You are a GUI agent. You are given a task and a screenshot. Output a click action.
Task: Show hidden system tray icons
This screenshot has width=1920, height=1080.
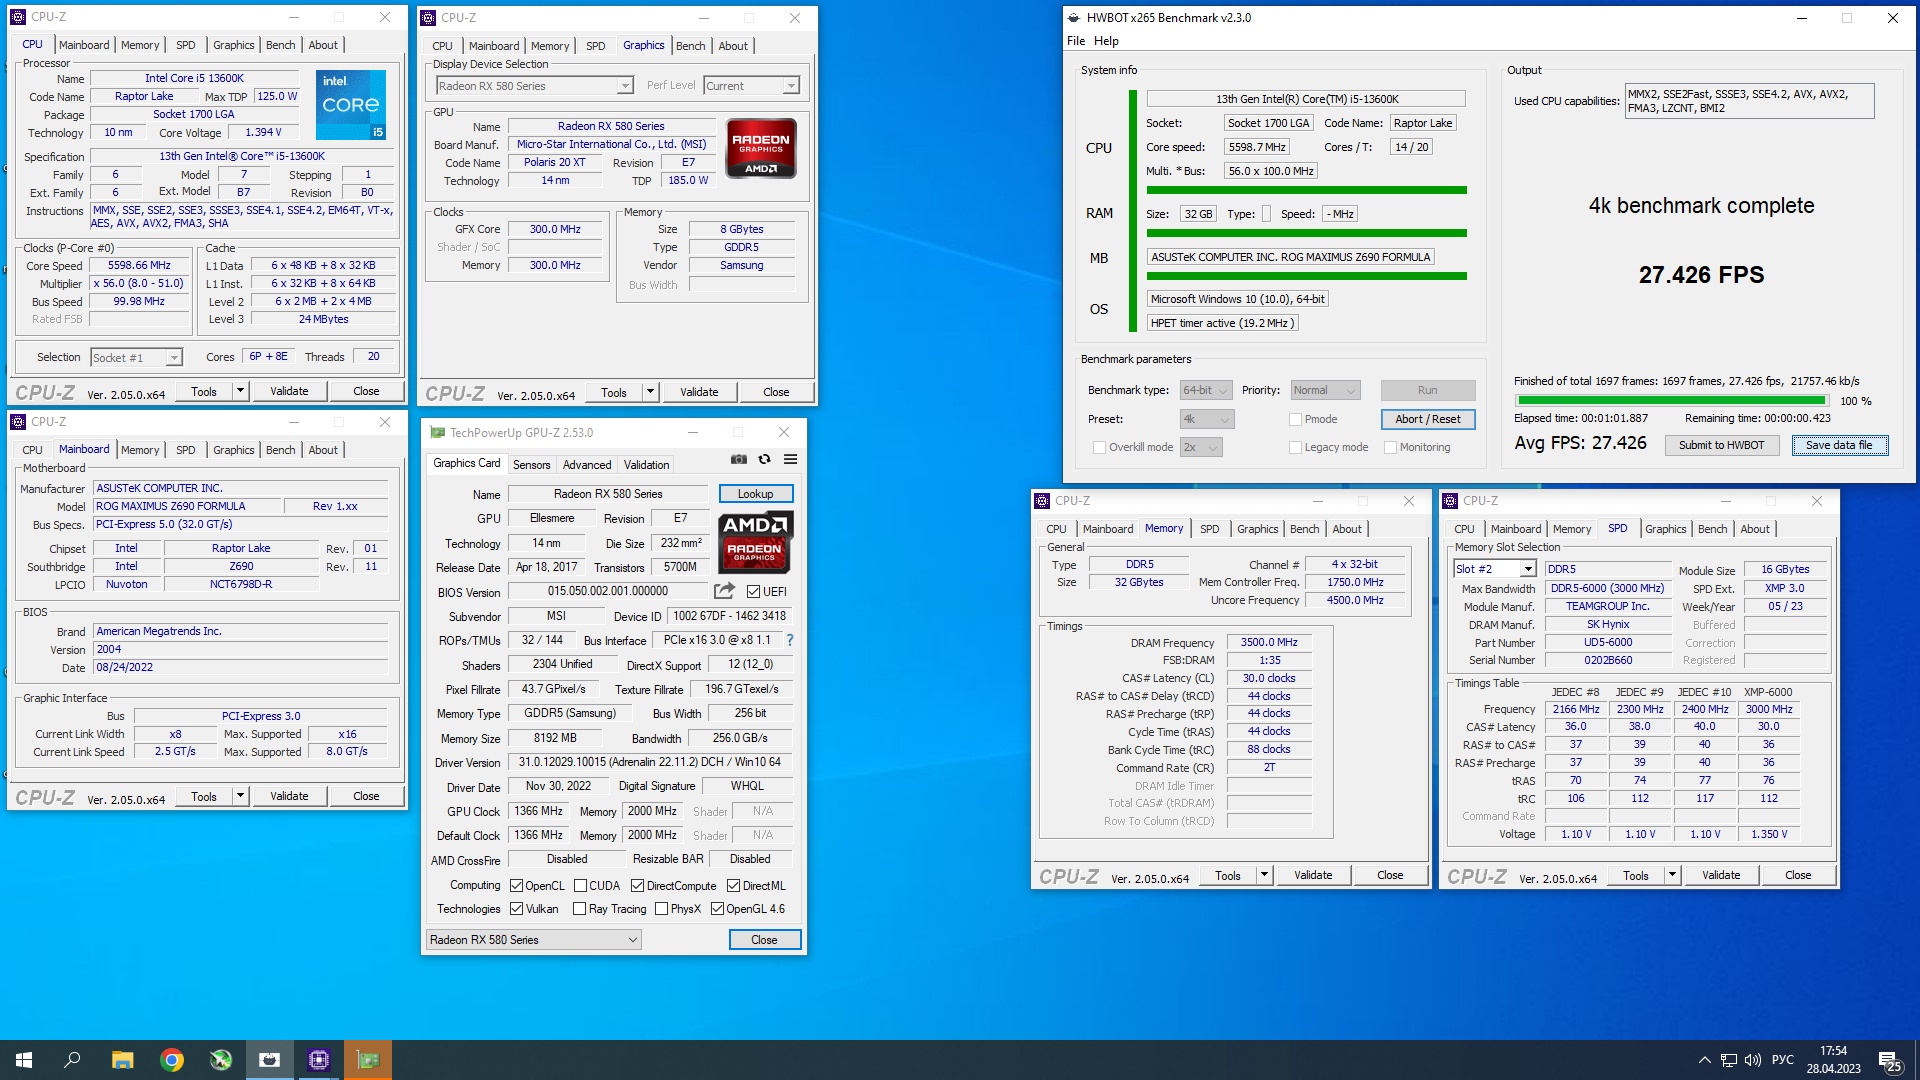point(1704,1060)
